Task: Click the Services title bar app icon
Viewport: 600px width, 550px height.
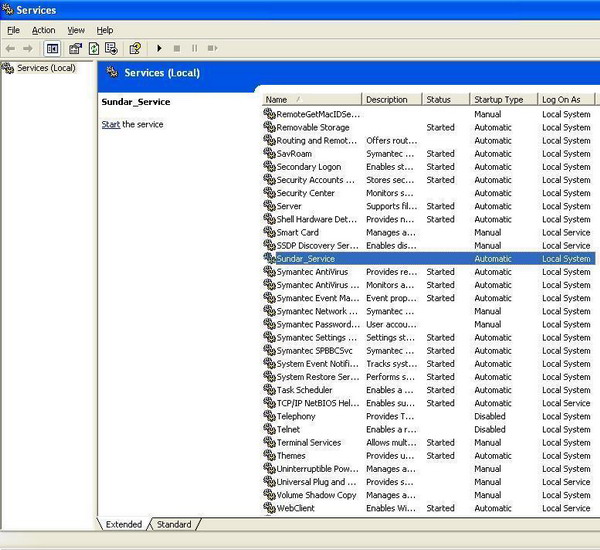Action: tap(8, 9)
